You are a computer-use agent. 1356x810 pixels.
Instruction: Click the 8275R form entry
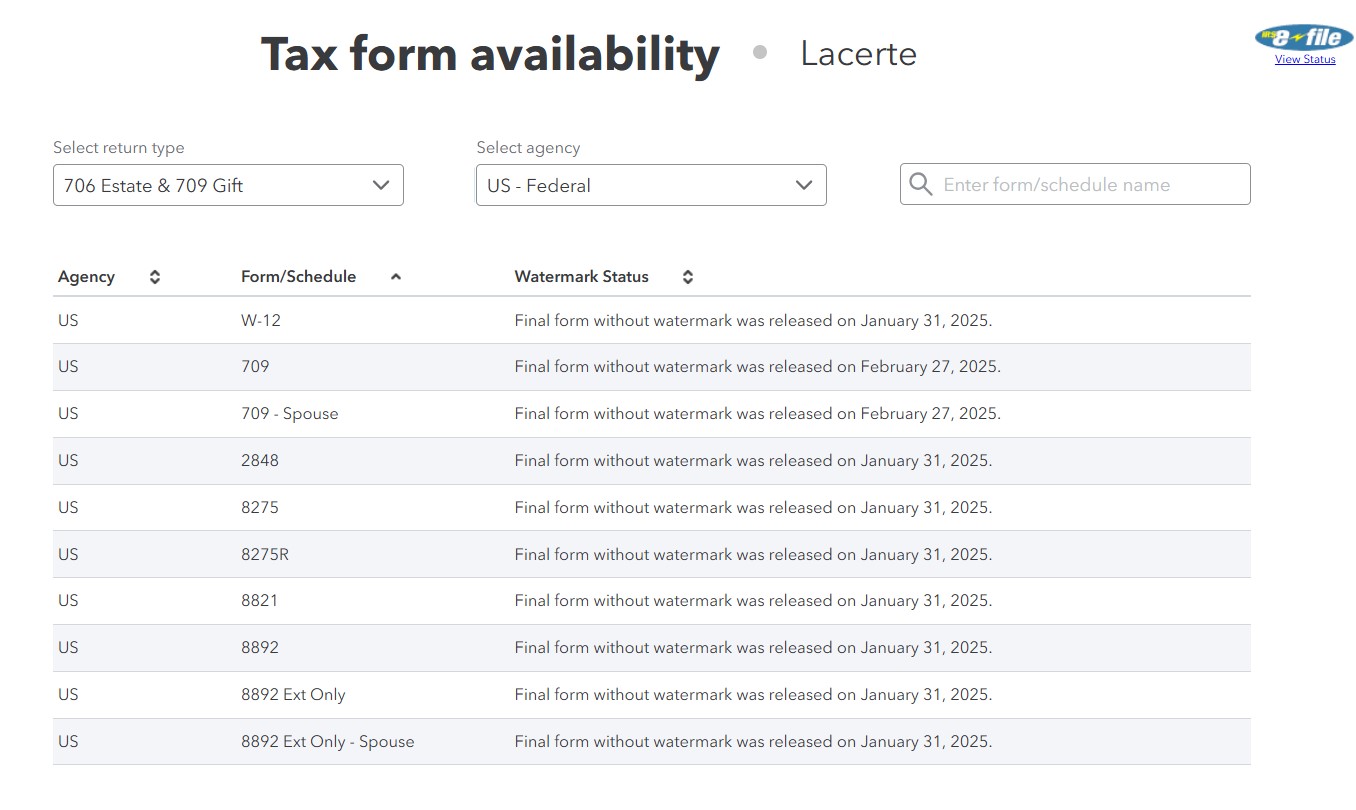(264, 554)
